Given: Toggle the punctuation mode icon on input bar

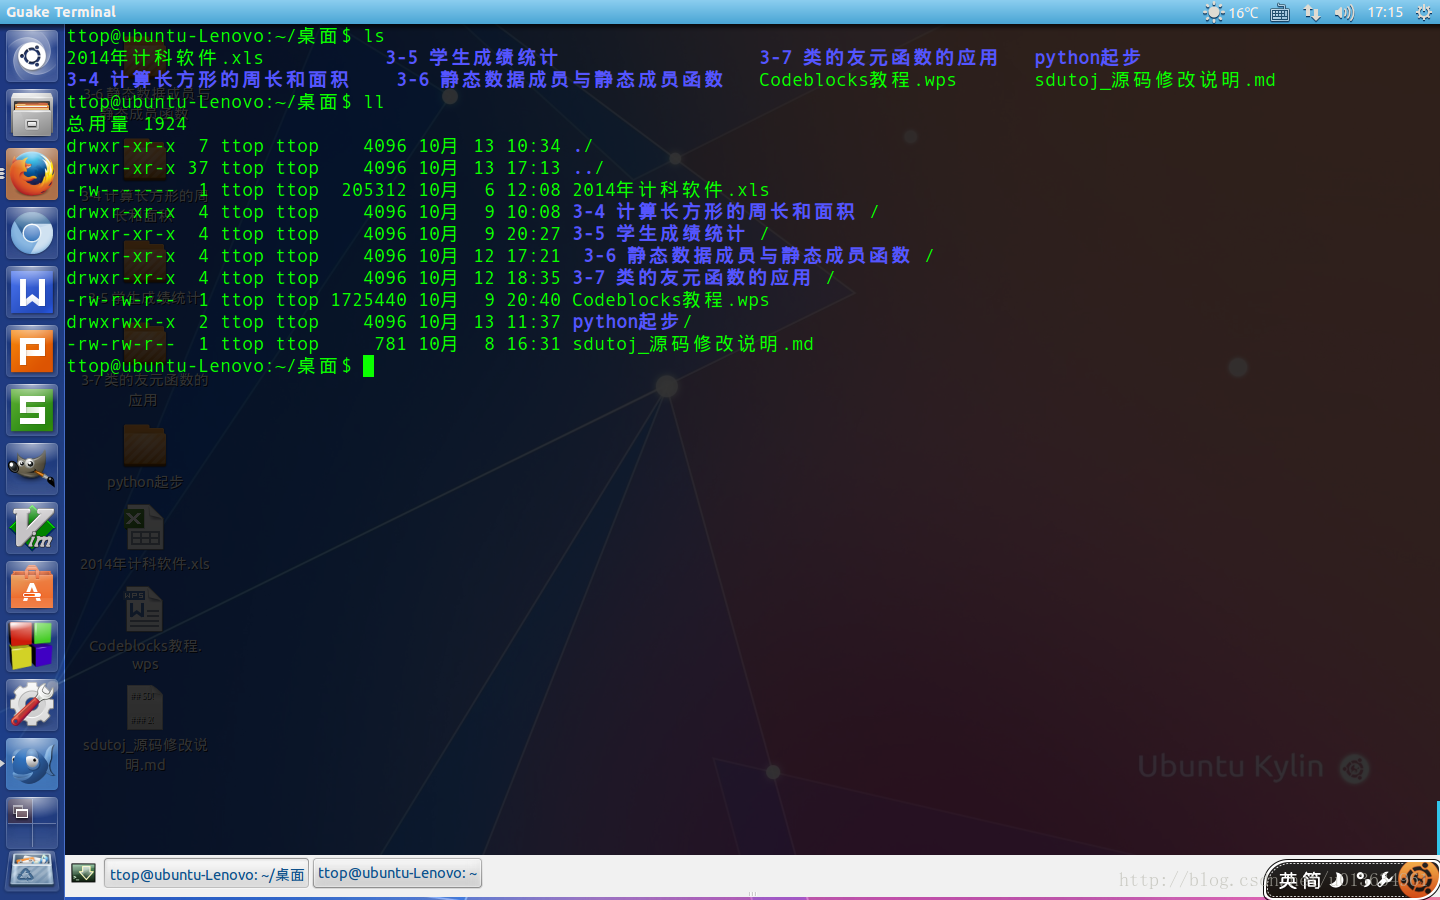Looking at the screenshot, I should (x=1362, y=880).
